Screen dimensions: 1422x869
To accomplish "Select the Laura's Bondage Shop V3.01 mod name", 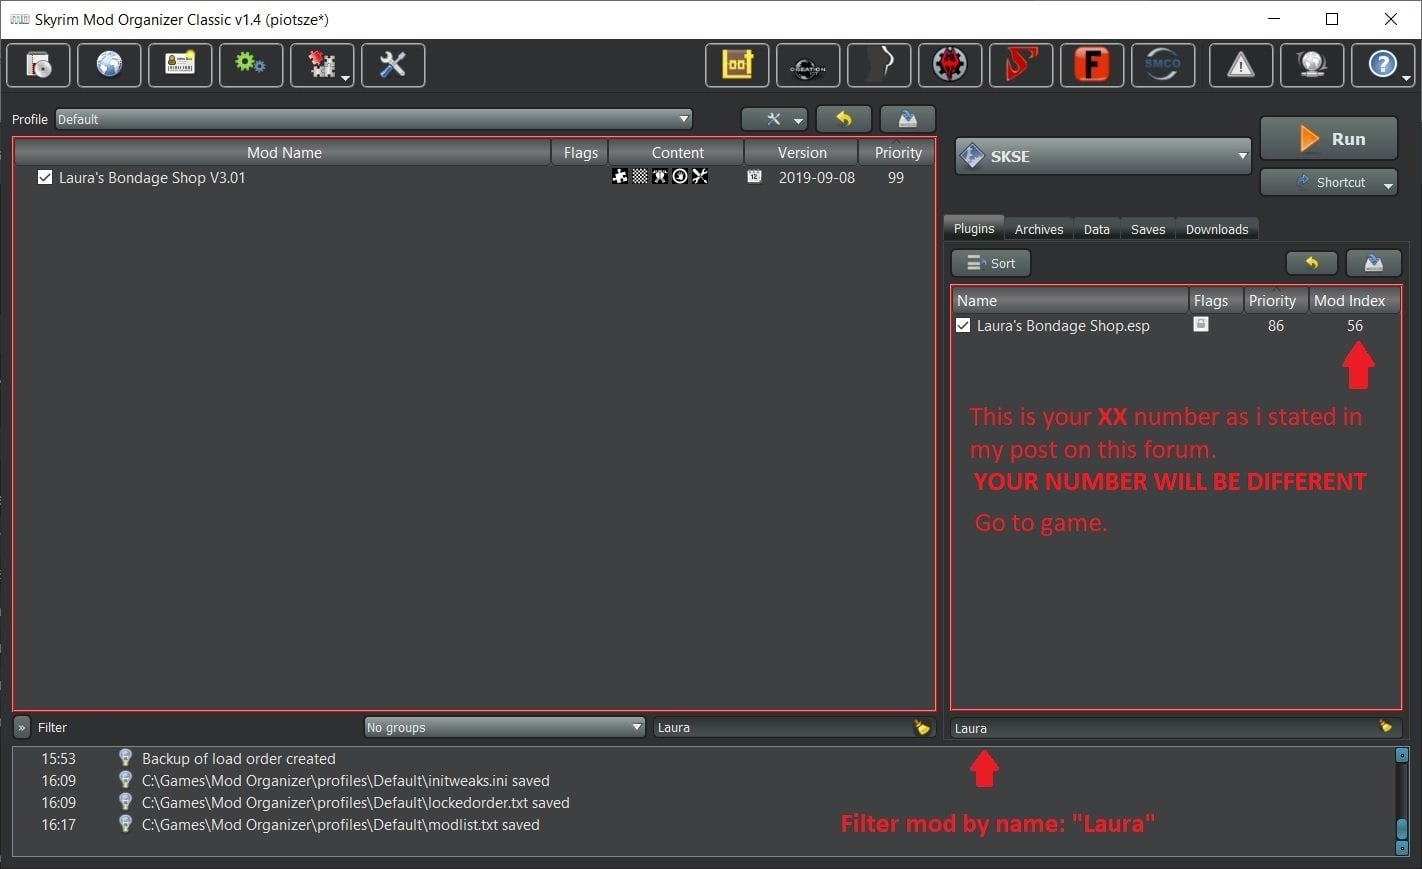I will click(152, 178).
